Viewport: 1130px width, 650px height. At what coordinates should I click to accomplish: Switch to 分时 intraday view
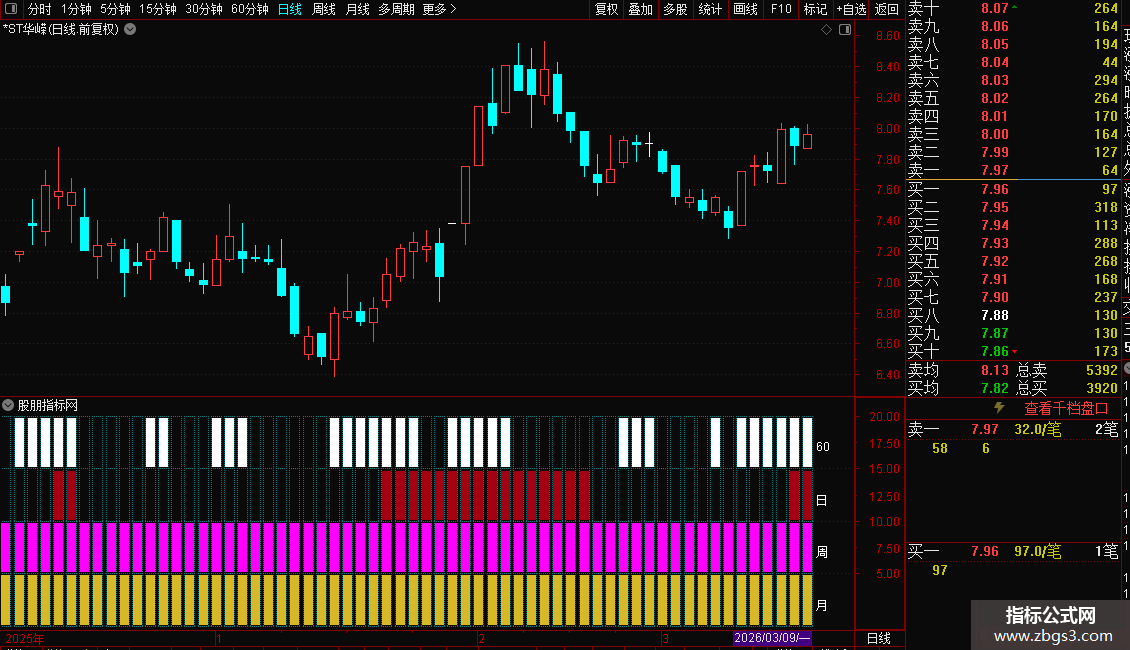[x=40, y=9]
